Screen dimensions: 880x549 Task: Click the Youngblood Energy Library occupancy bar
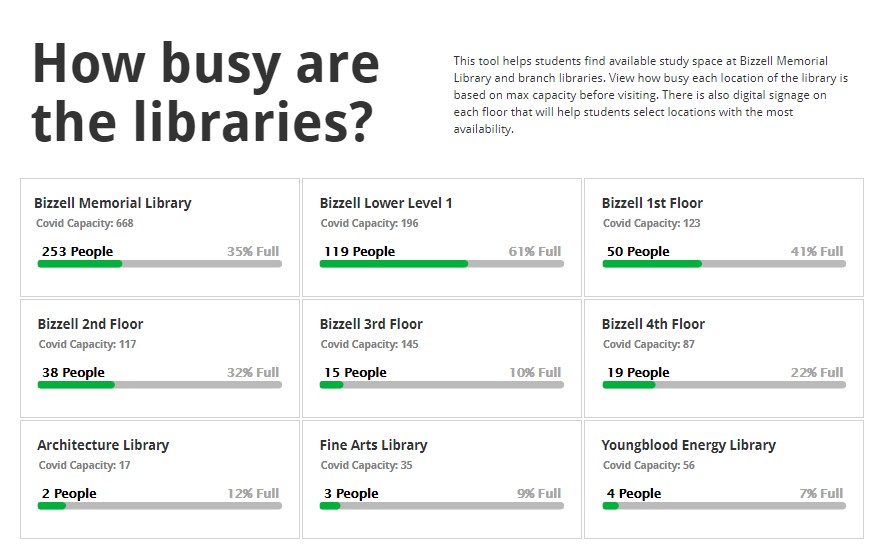[724, 506]
